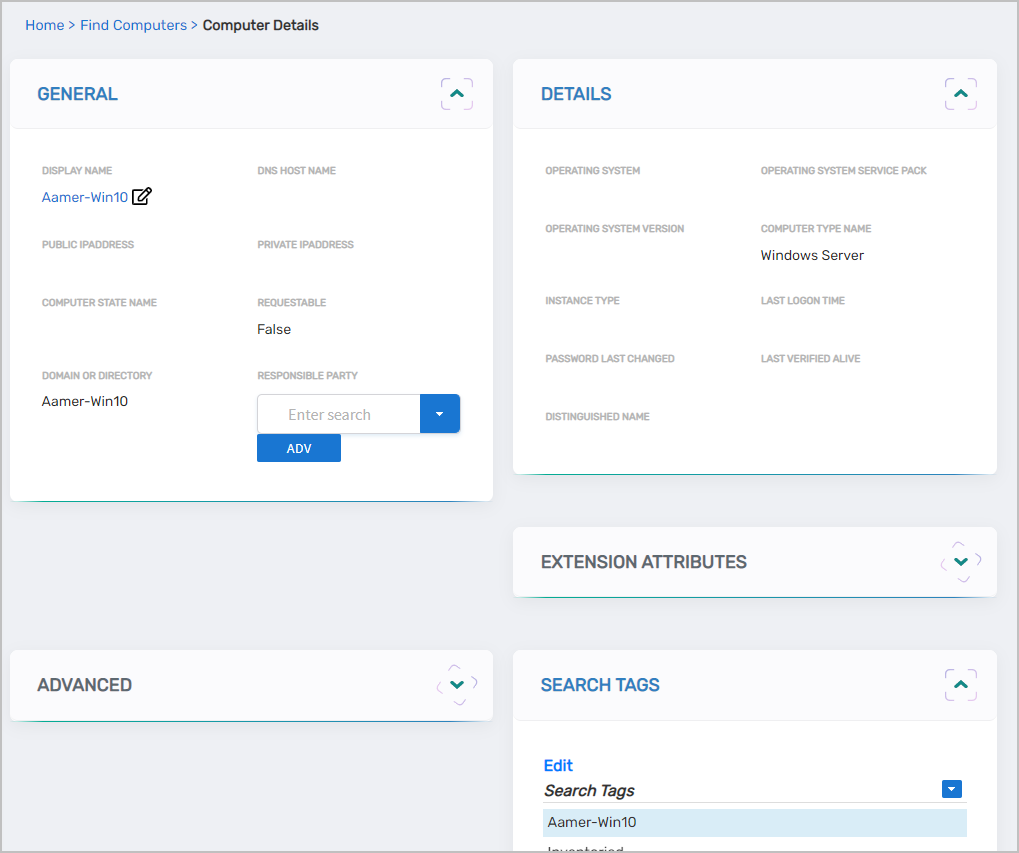The width and height of the screenshot is (1019, 853).
Task: Open the Responsible Party dropdown arrow
Action: 439,414
